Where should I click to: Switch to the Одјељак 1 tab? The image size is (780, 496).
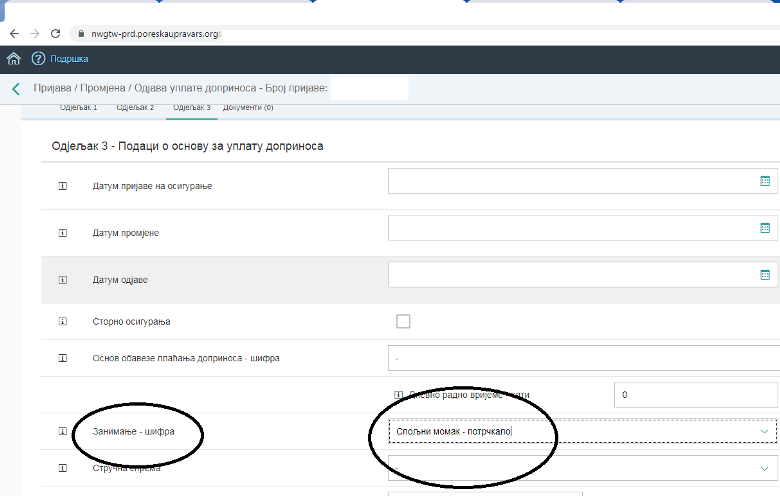point(79,107)
